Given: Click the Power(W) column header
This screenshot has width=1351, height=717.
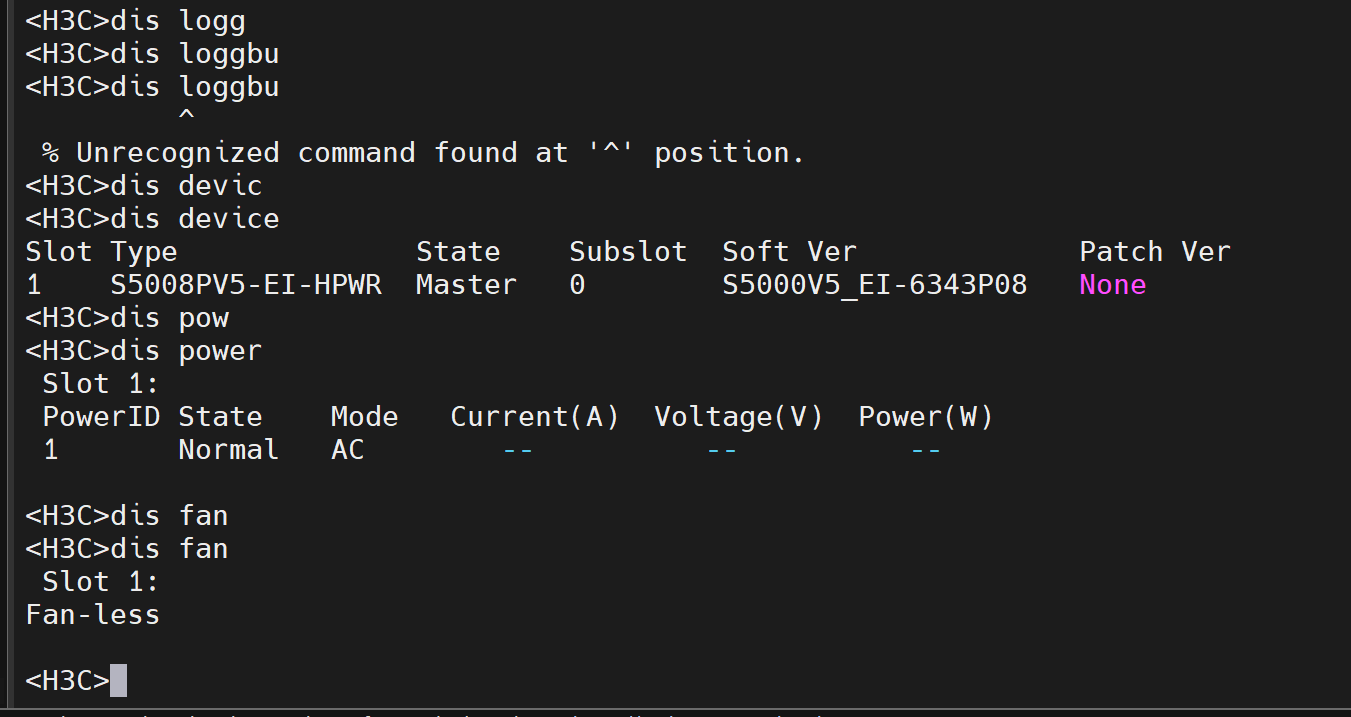Looking at the screenshot, I should pyautogui.click(x=925, y=417).
